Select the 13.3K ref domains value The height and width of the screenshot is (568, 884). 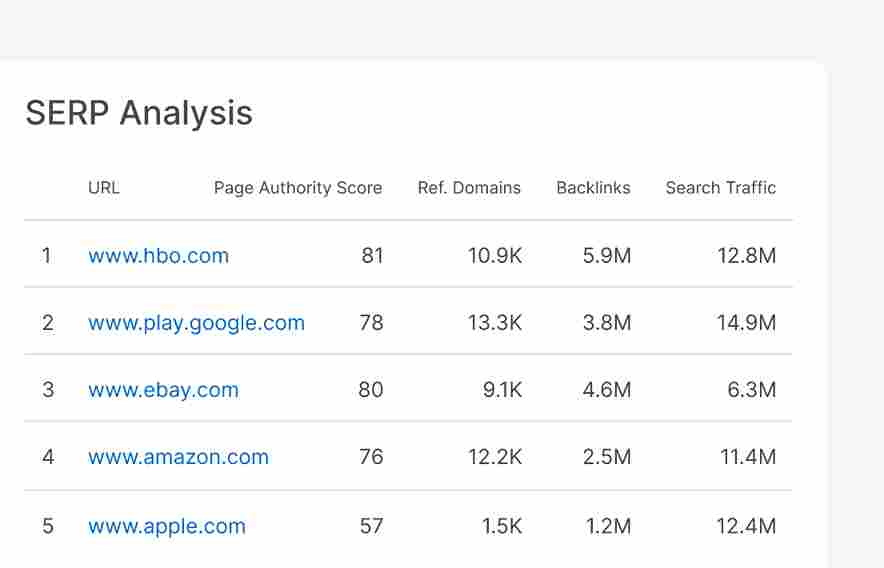click(495, 323)
